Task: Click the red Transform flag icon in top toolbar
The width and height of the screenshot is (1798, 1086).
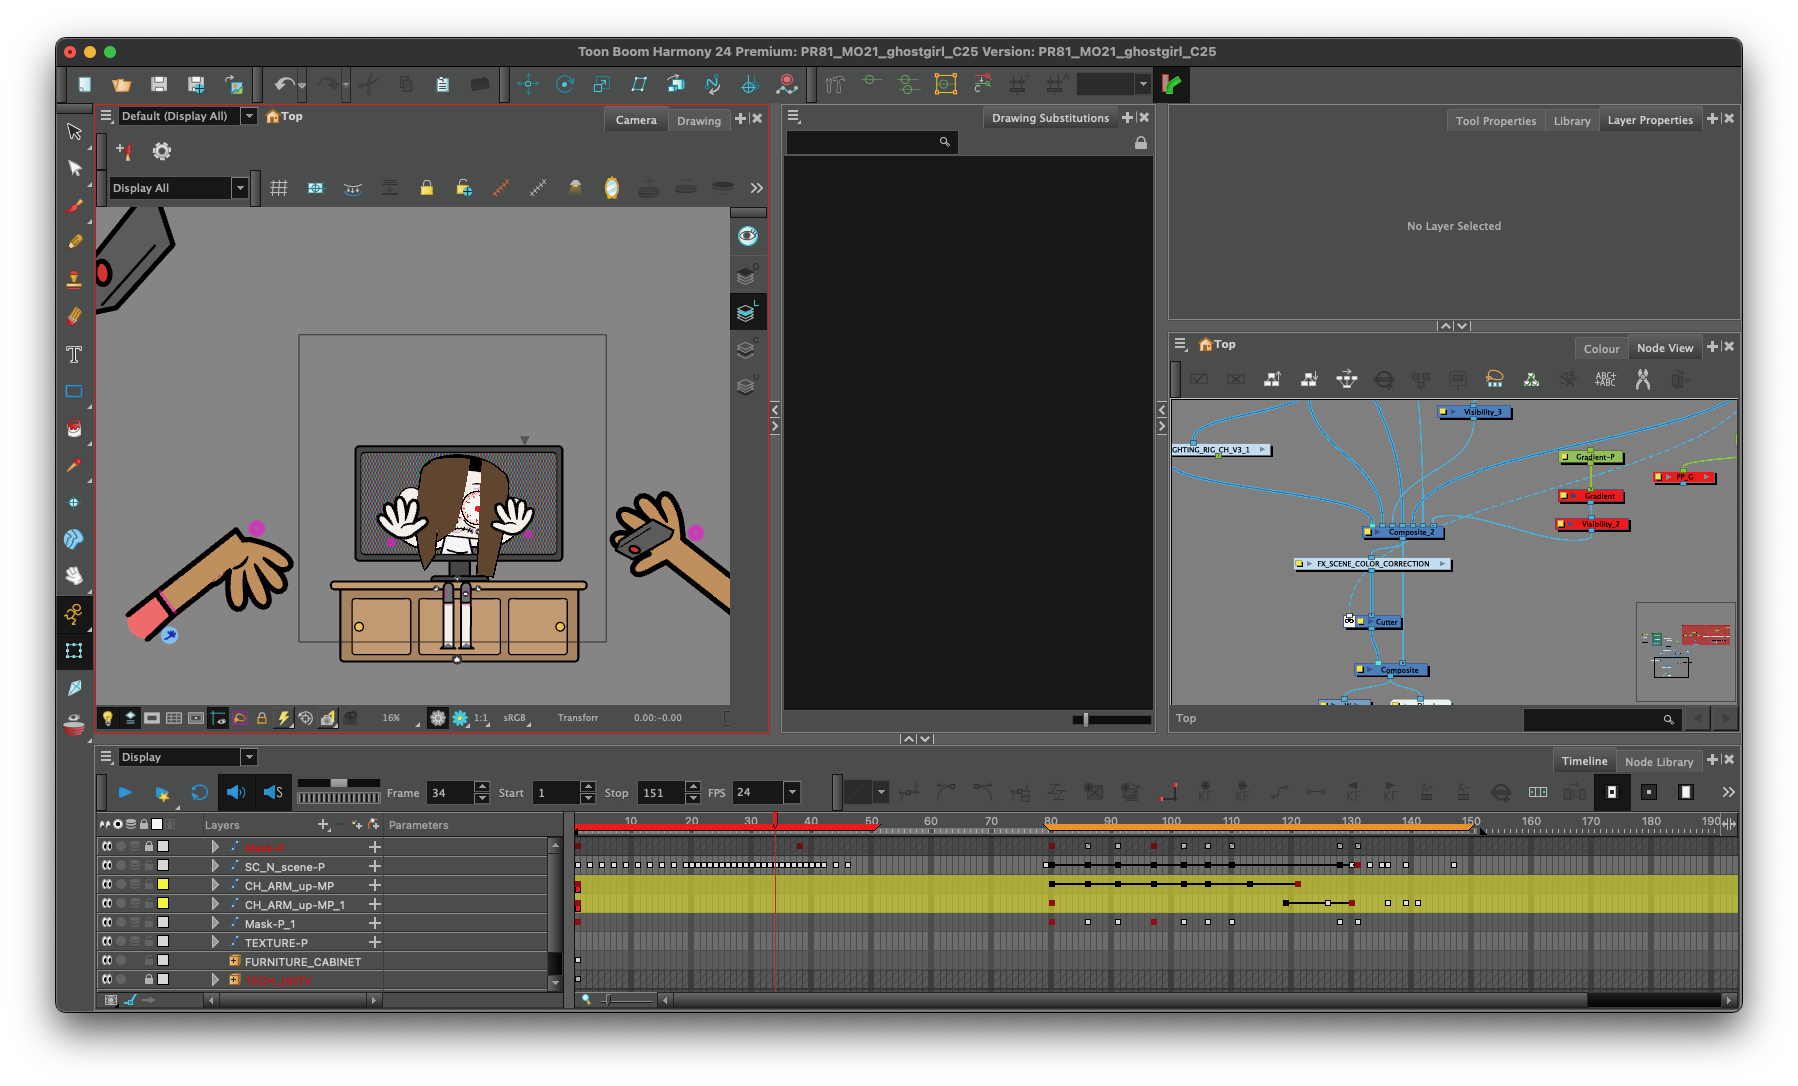Action: click(x=1172, y=85)
